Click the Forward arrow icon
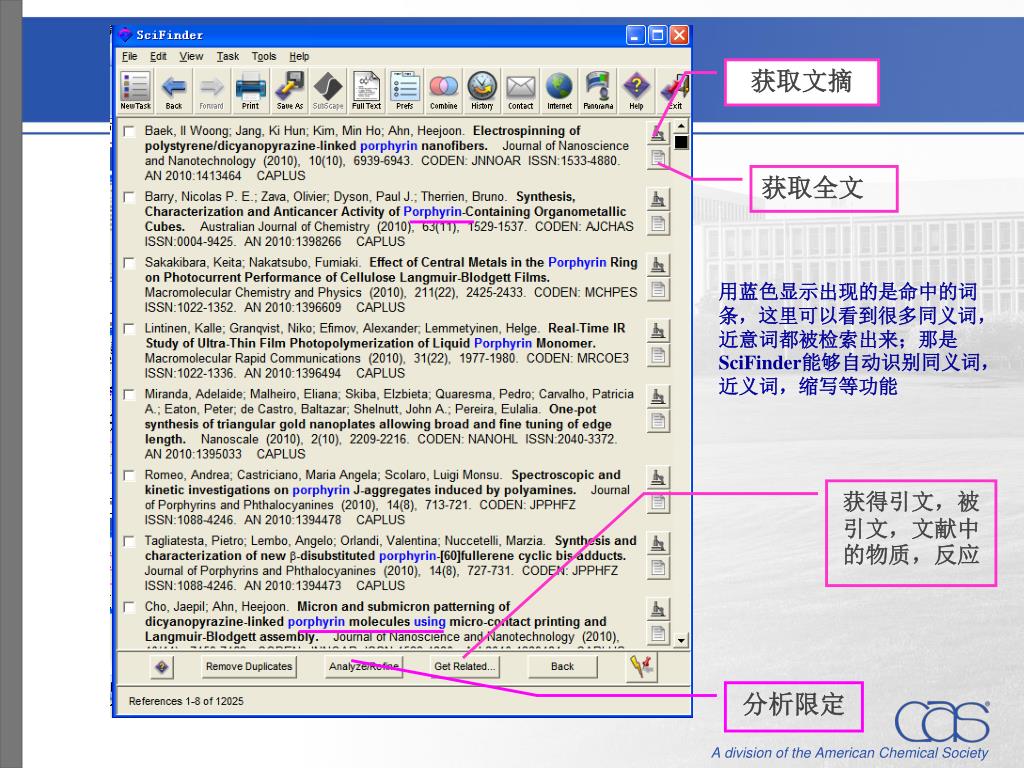1024x768 pixels. pyautogui.click(x=212, y=91)
